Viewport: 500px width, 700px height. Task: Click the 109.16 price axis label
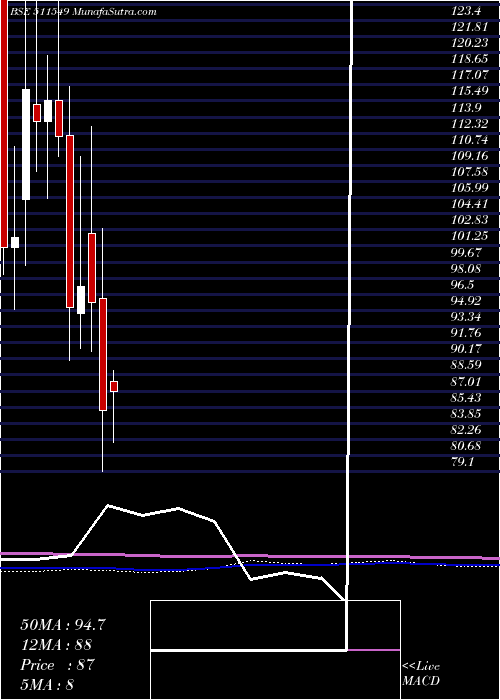point(470,156)
